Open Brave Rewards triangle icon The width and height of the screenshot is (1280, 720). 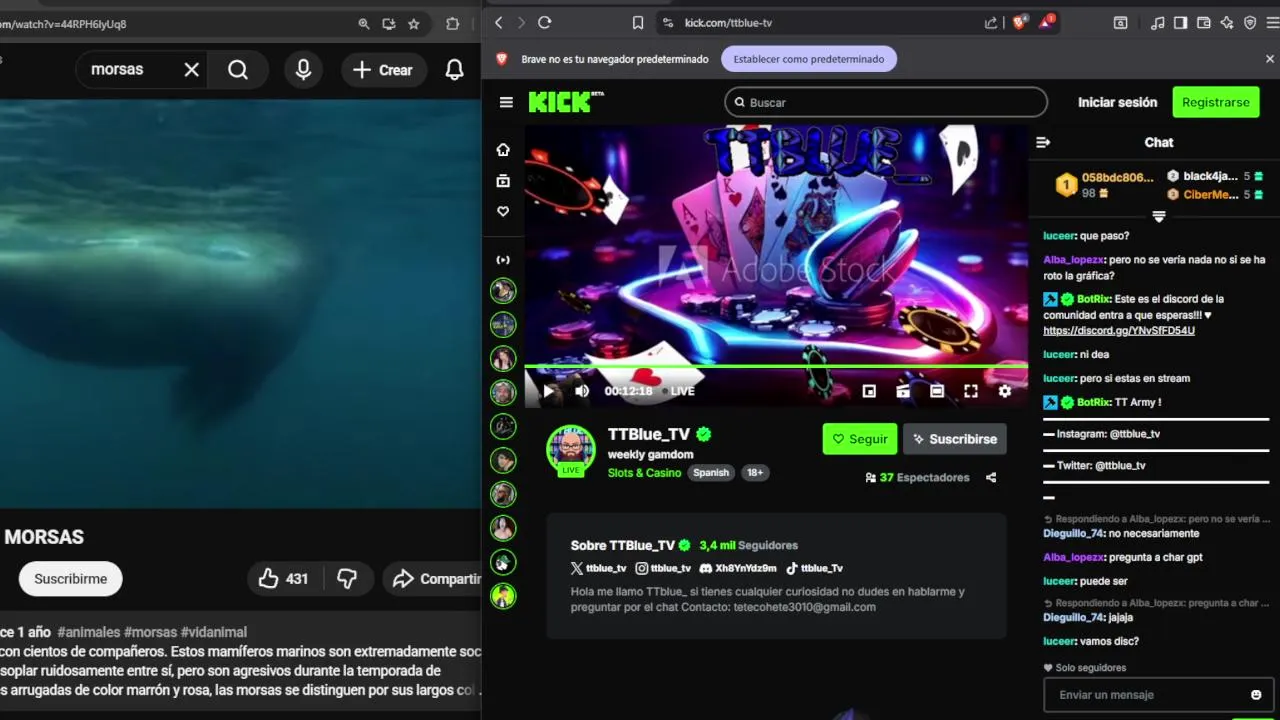coord(1047,22)
